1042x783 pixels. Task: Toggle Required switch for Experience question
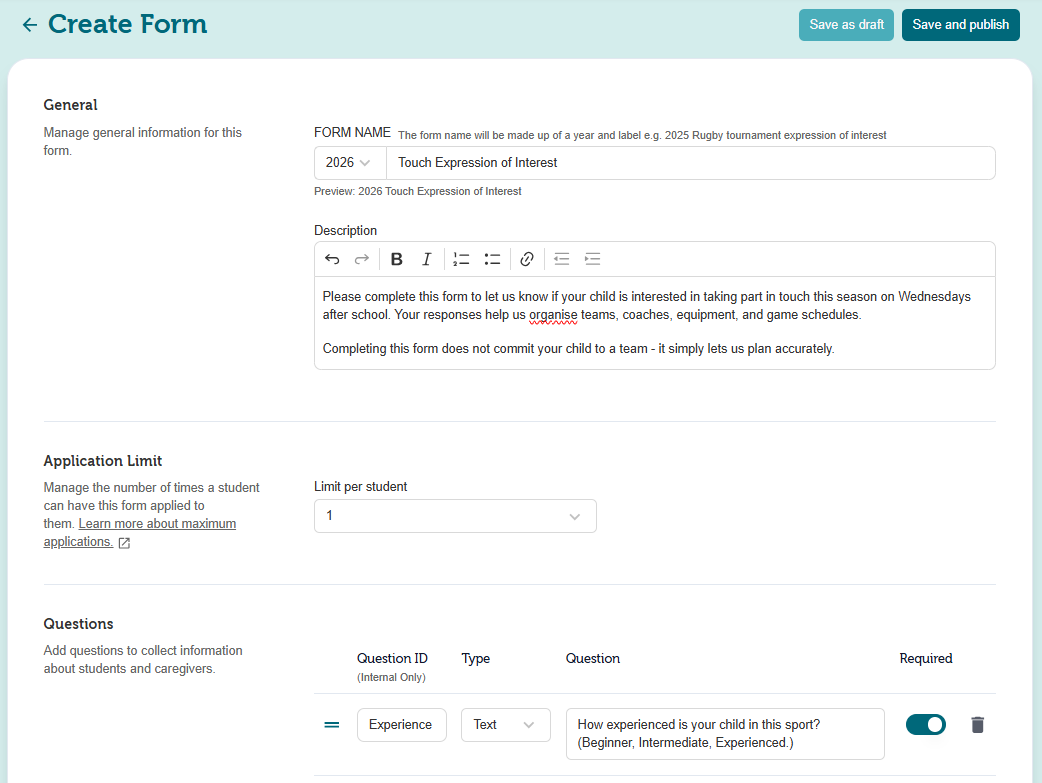[925, 725]
